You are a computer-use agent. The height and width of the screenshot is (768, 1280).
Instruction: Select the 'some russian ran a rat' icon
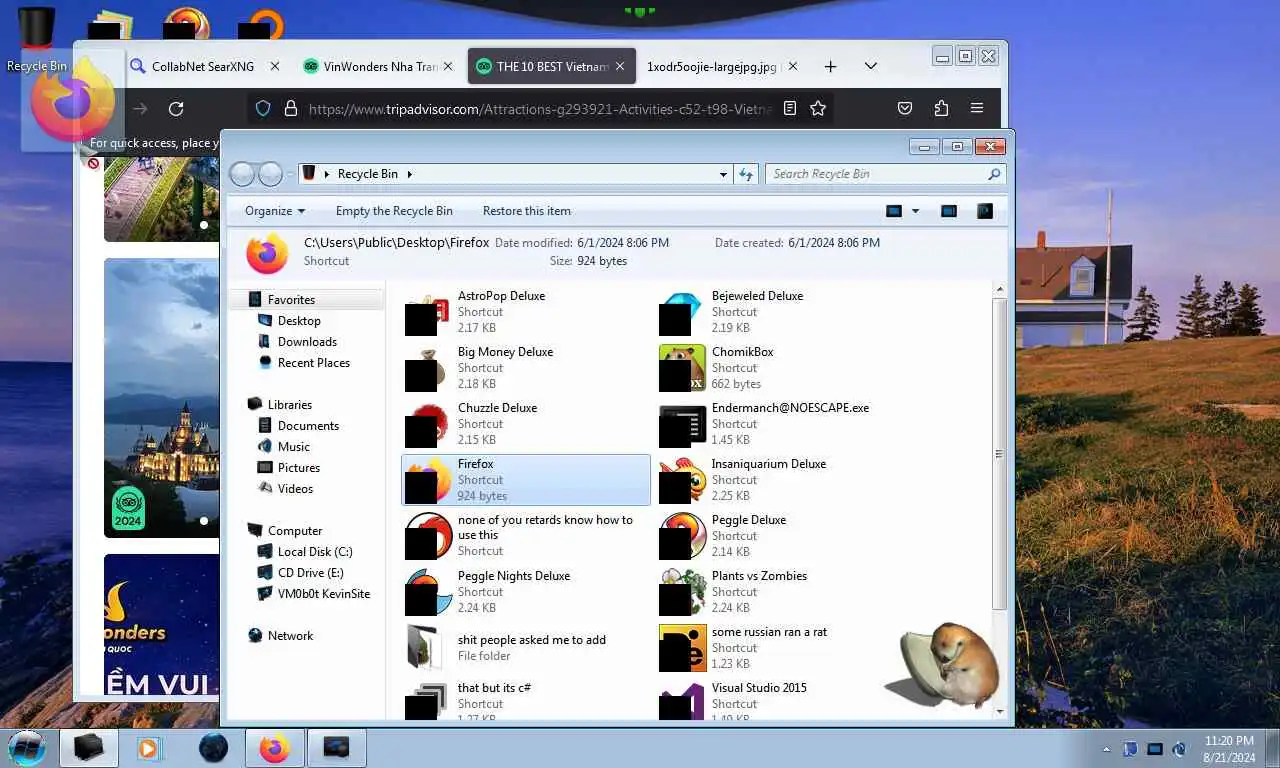coord(682,649)
